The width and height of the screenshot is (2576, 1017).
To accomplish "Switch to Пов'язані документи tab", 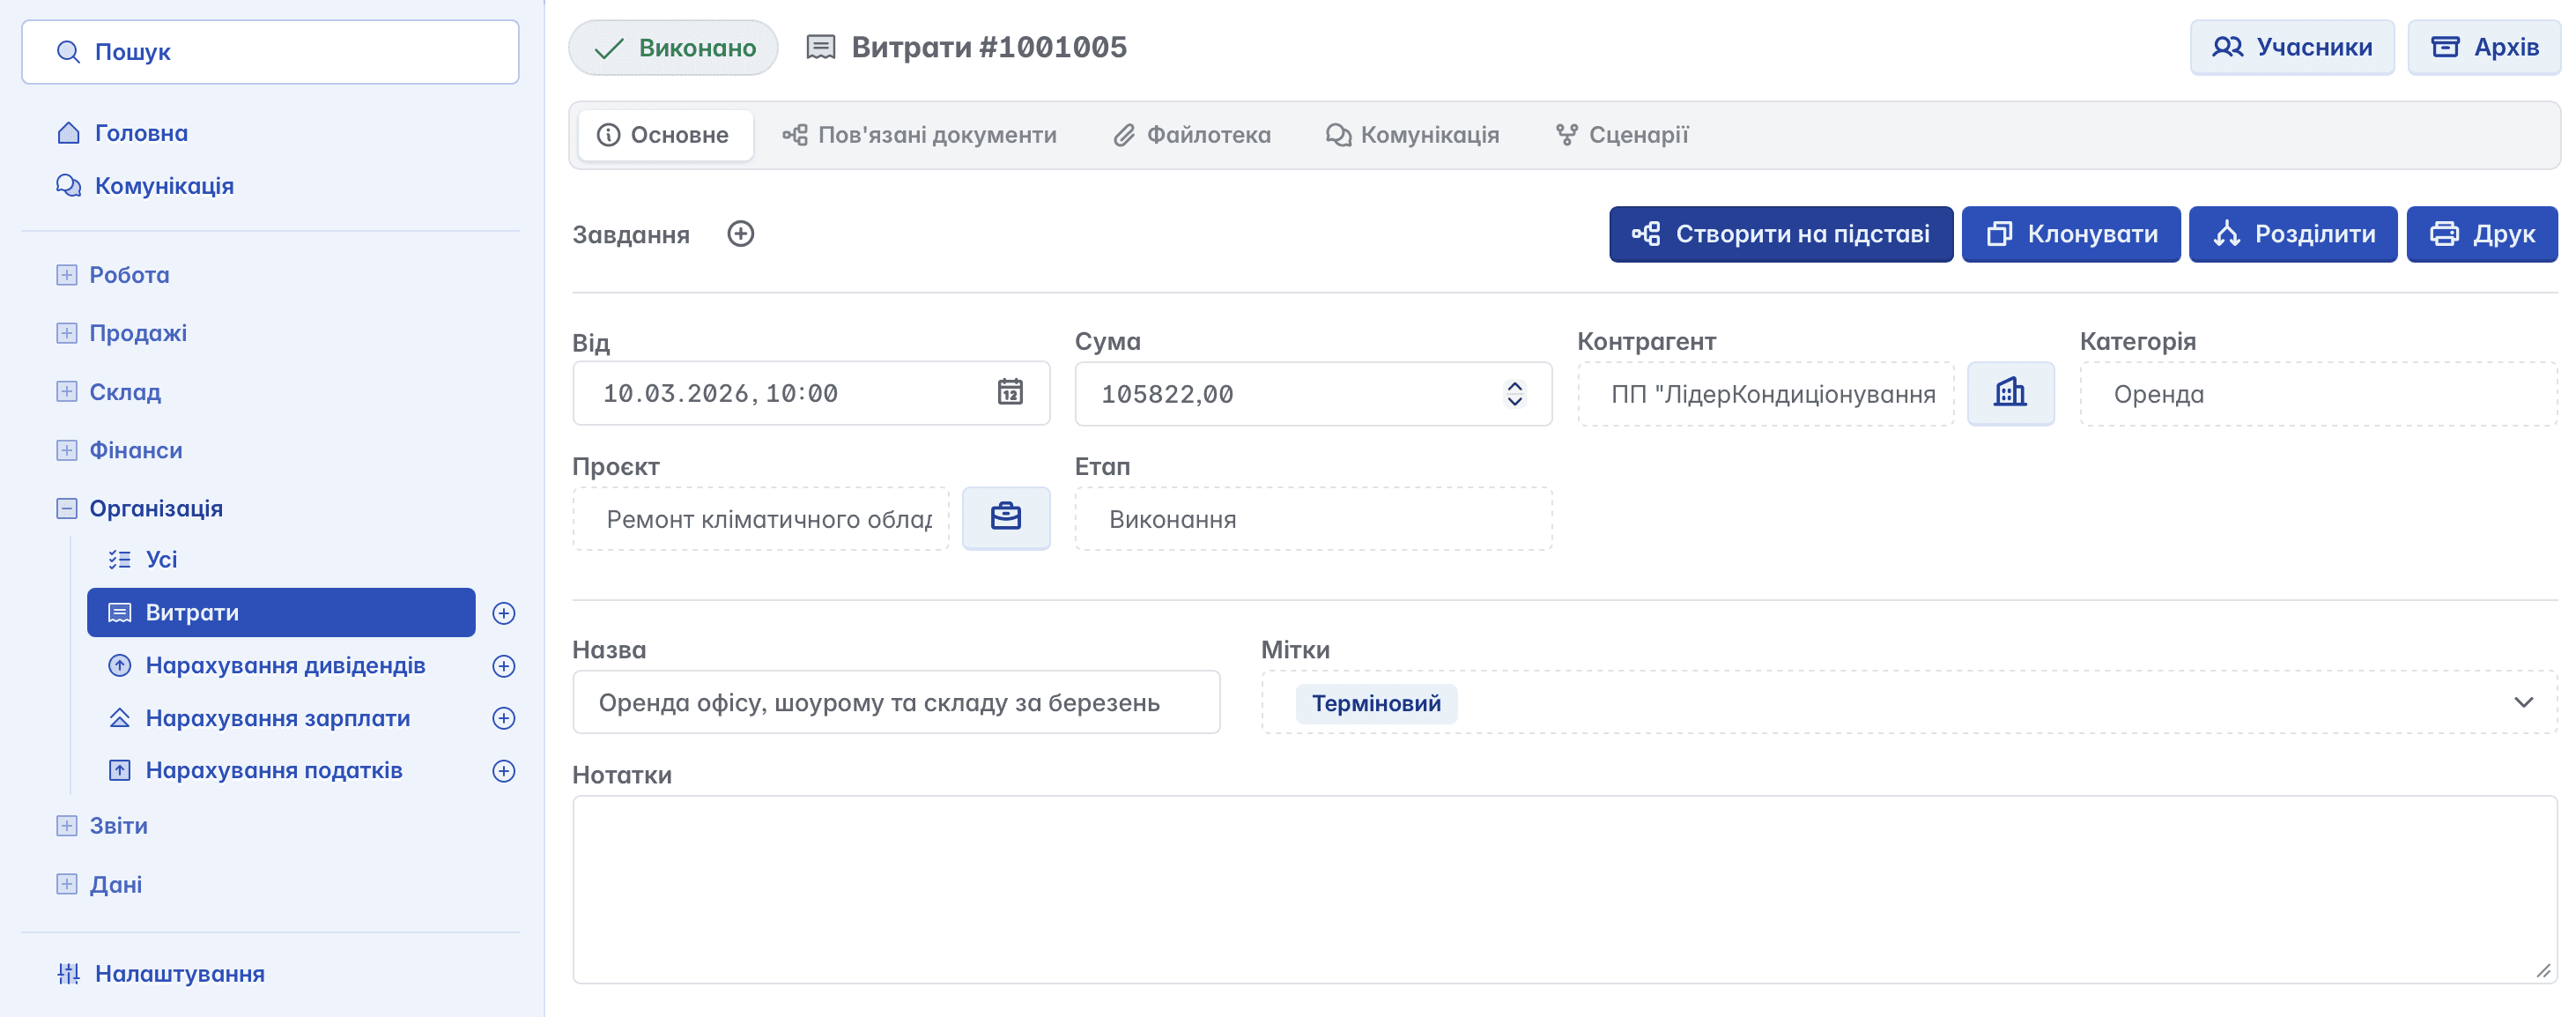I will 919,135.
